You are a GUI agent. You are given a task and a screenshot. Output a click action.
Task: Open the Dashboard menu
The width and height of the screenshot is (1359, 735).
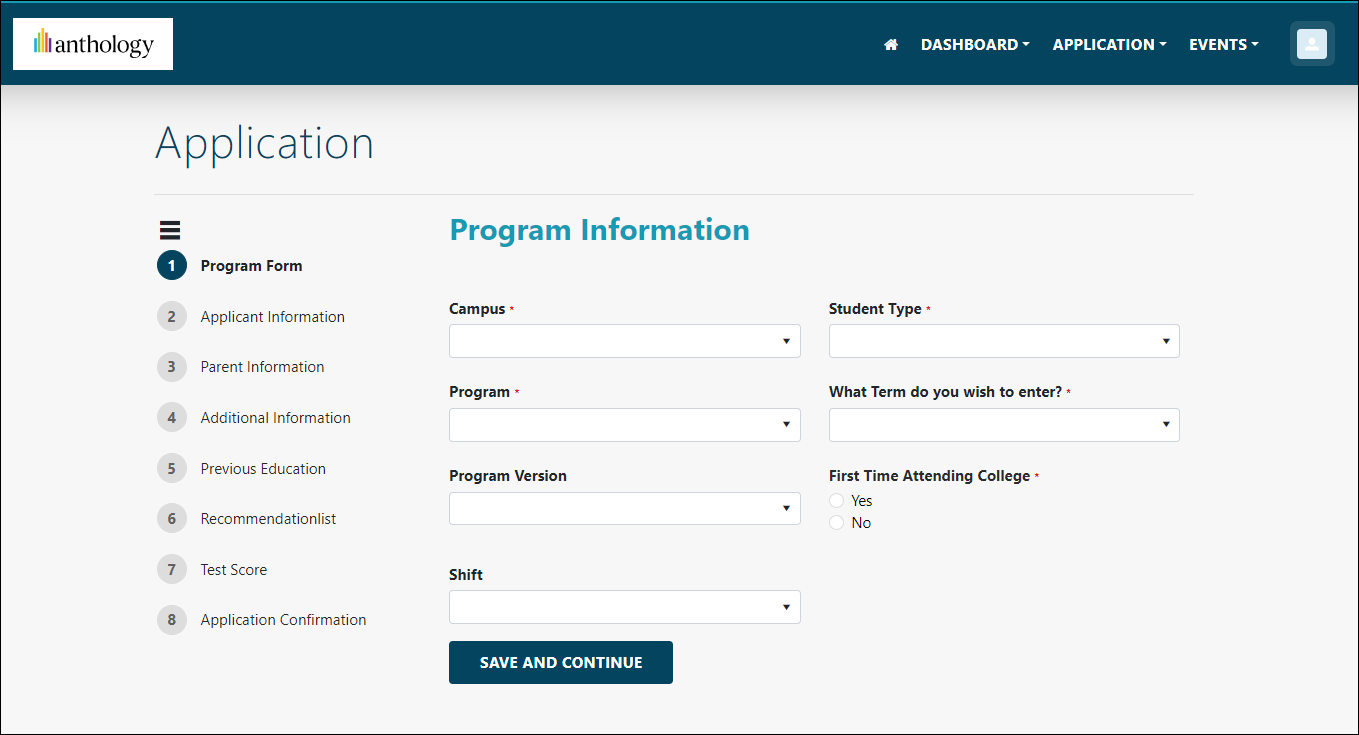(974, 45)
